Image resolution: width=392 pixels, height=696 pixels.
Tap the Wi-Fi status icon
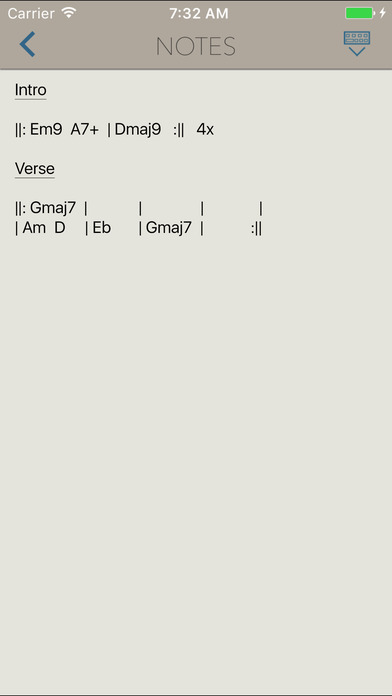(69, 13)
